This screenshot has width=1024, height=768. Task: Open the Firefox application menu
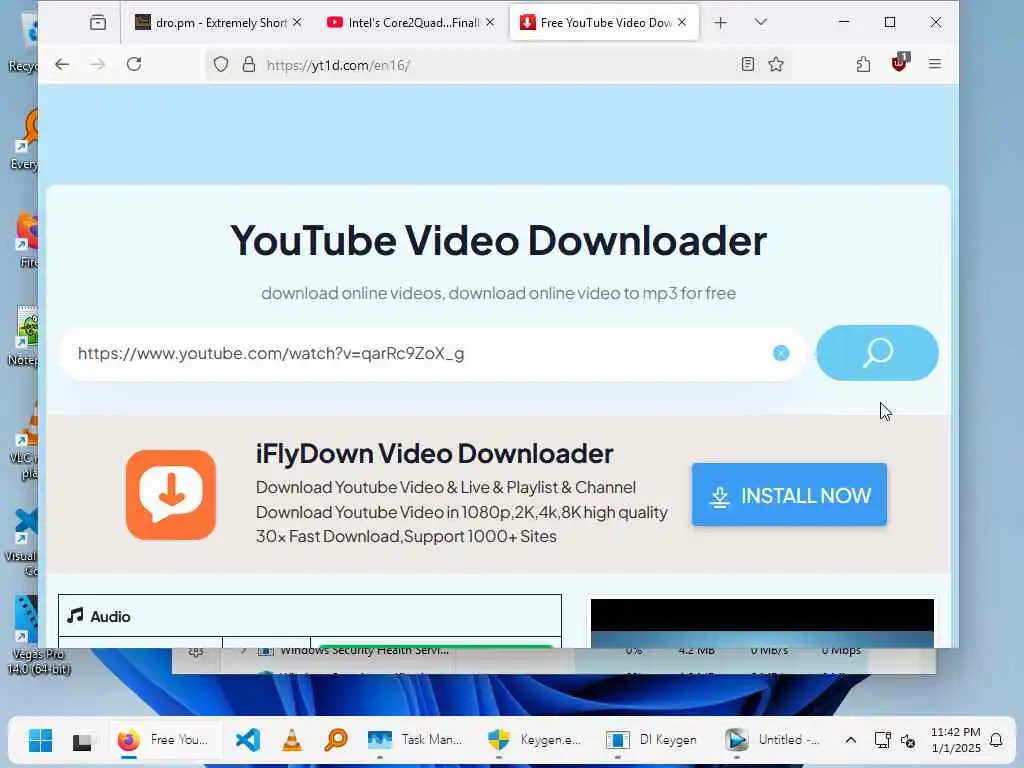(x=935, y=64)
